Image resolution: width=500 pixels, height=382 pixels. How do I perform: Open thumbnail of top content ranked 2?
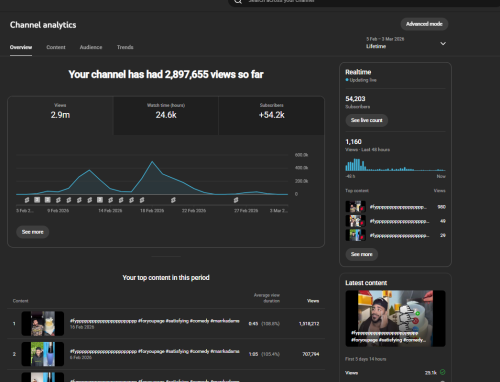pyautogui.click(x=43, y=354)
